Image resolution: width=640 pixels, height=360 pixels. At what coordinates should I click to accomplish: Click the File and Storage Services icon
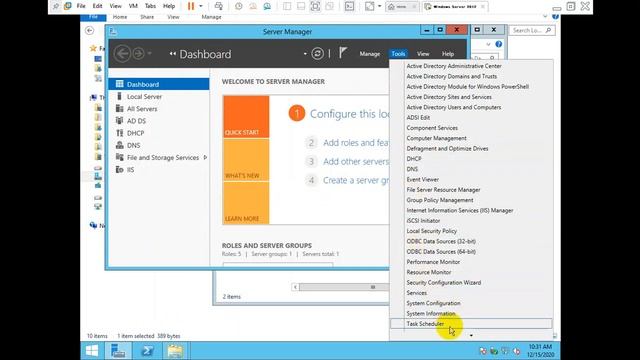pos(120,157)
